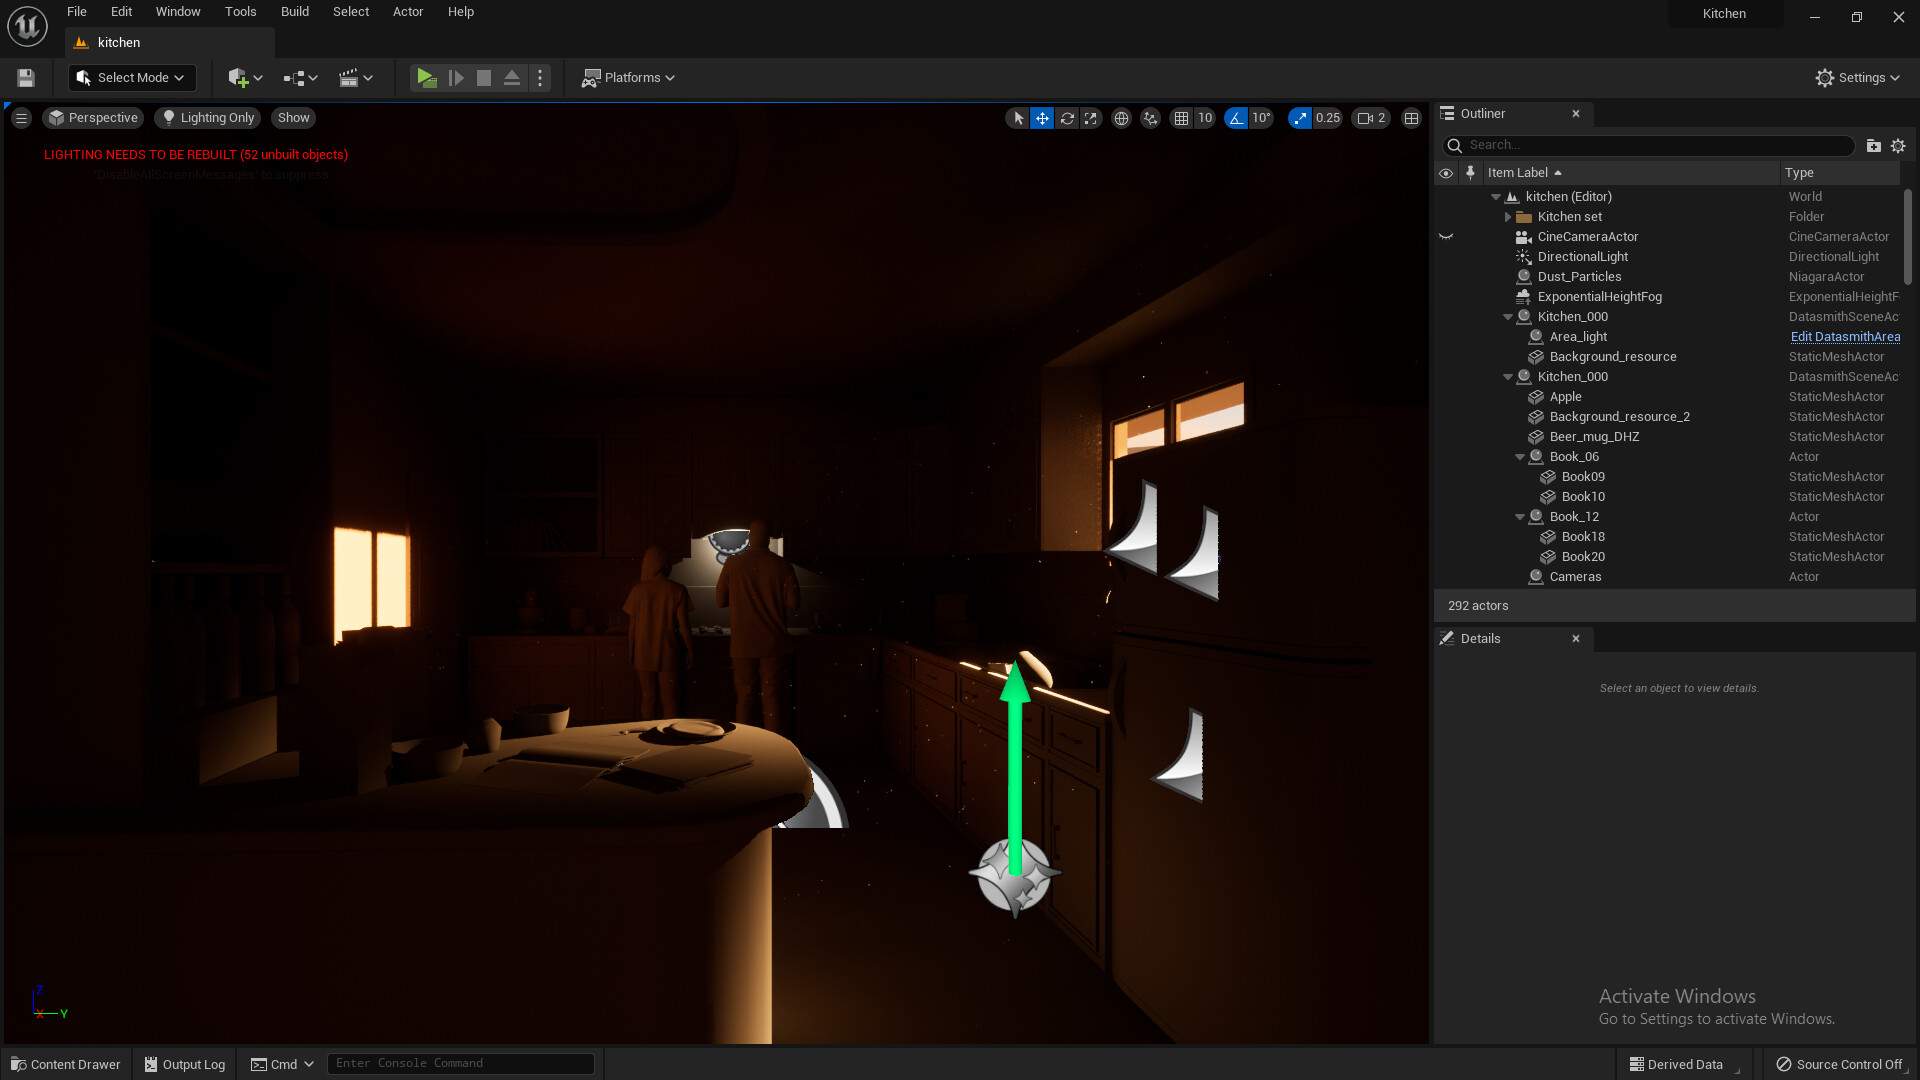Viewport: 1920px width, 1080px height.
Task: Click the Edit DatasmithArea link
Action: pyautogui.click(x=1845, y=337)
